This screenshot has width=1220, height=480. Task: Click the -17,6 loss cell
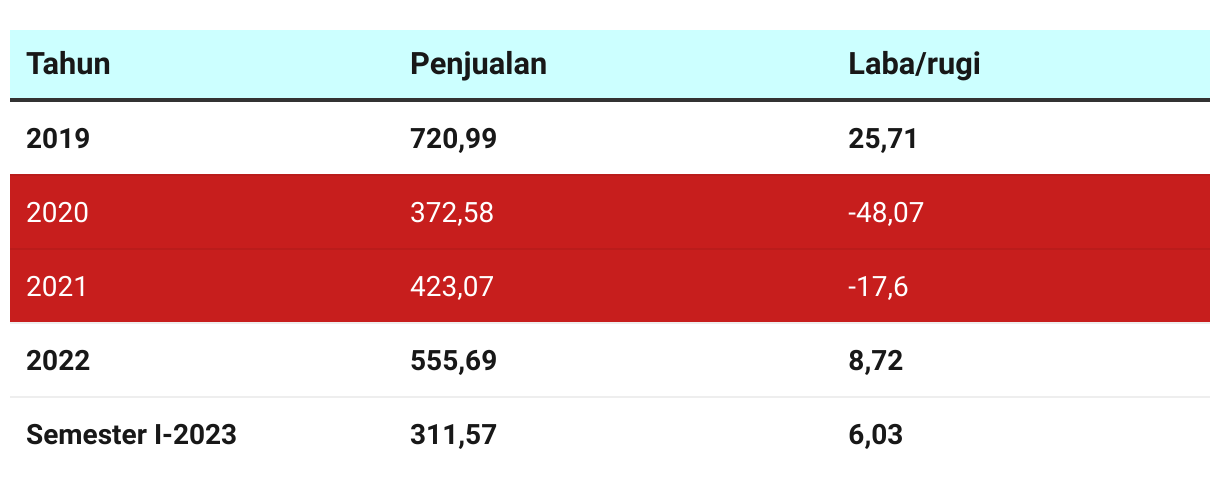pos(878,287)
